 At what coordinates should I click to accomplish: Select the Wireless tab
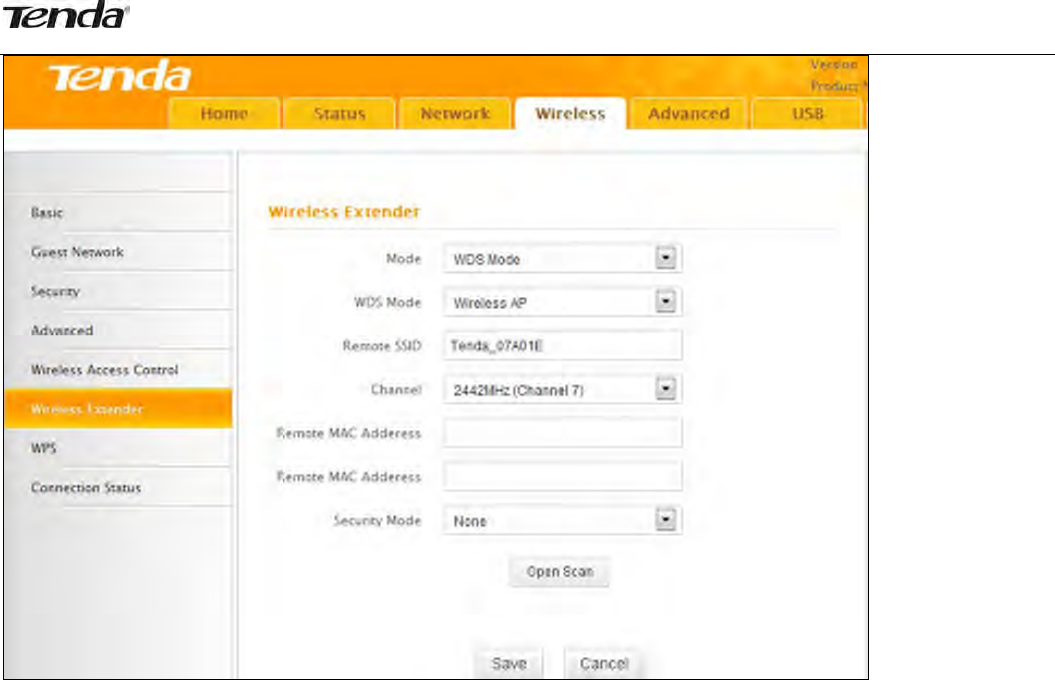point(571,113)
